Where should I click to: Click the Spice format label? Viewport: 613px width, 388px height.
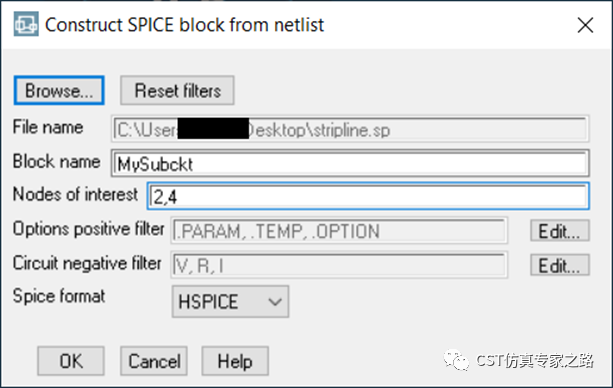[x=59, y=296]
